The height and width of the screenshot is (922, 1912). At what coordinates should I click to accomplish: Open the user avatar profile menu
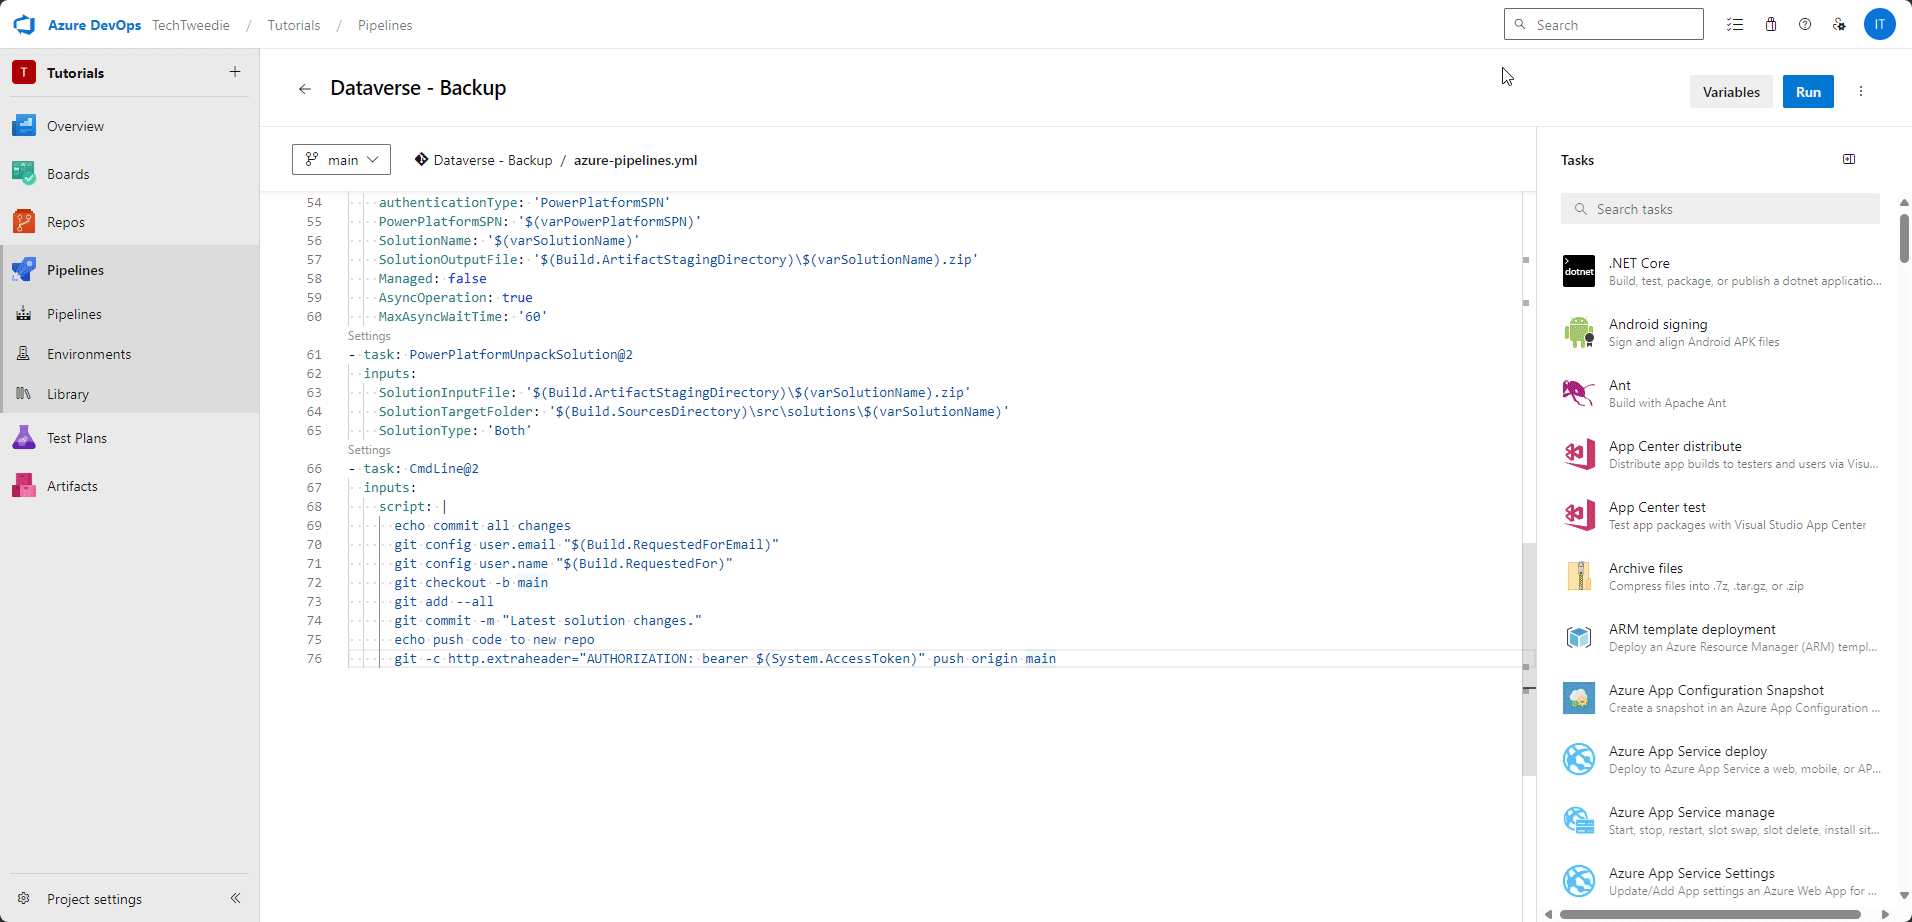pos(1880,24)
